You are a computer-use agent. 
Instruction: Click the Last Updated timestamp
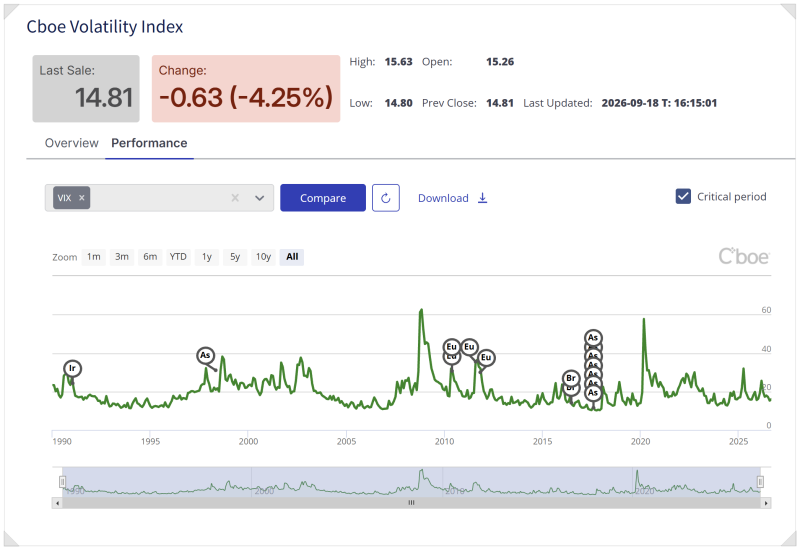[659, 103]
